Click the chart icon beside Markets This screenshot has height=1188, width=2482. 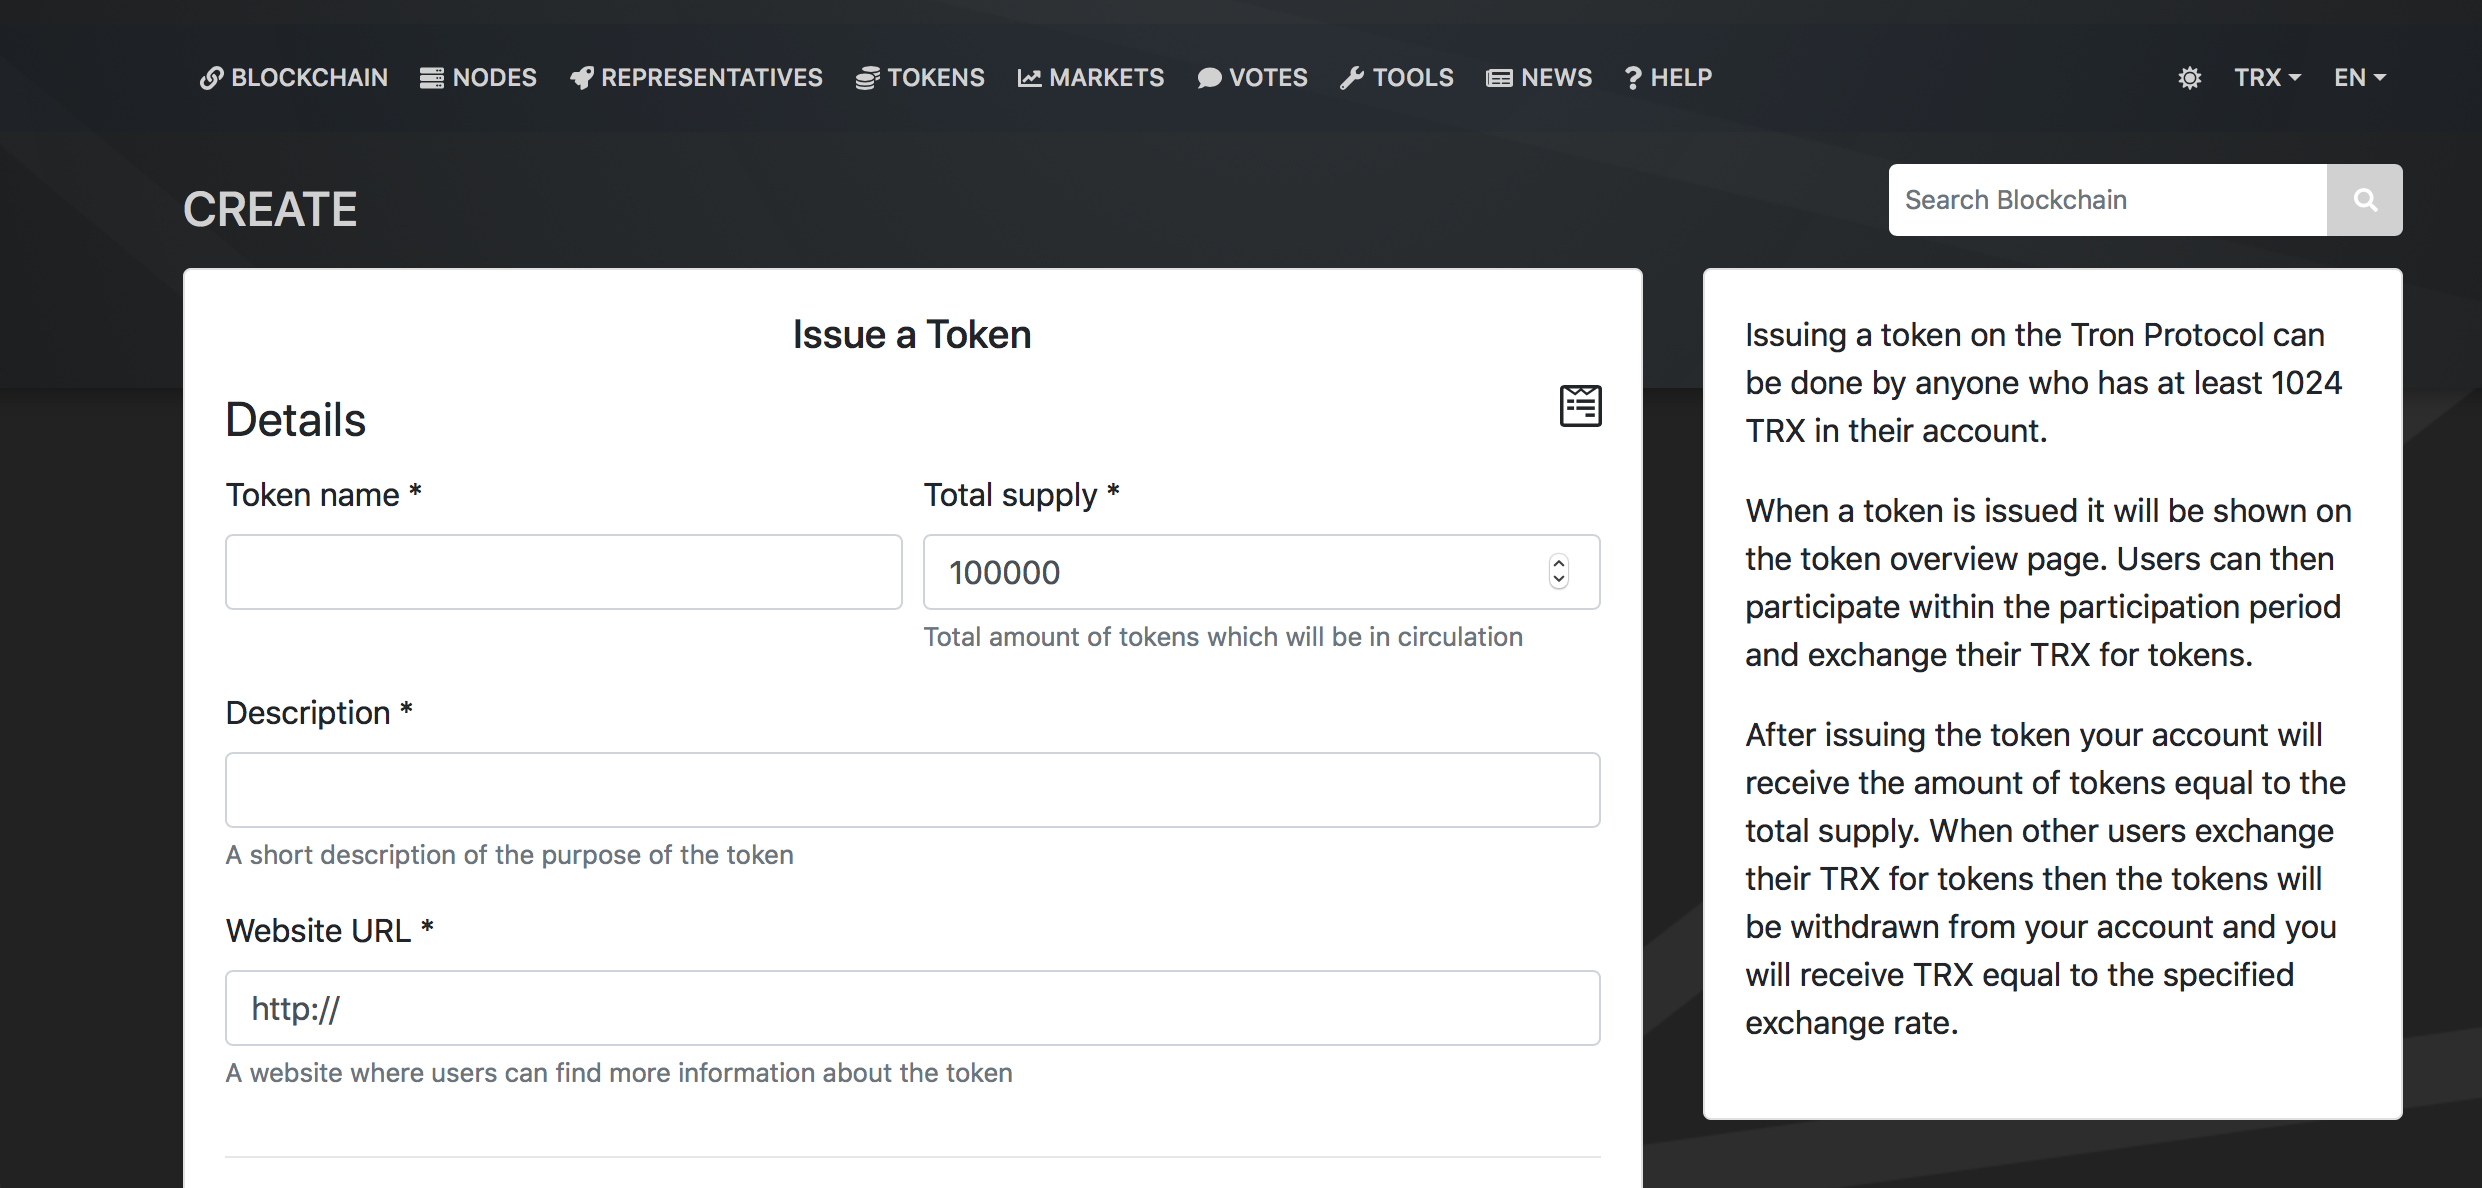point(1029,78)
